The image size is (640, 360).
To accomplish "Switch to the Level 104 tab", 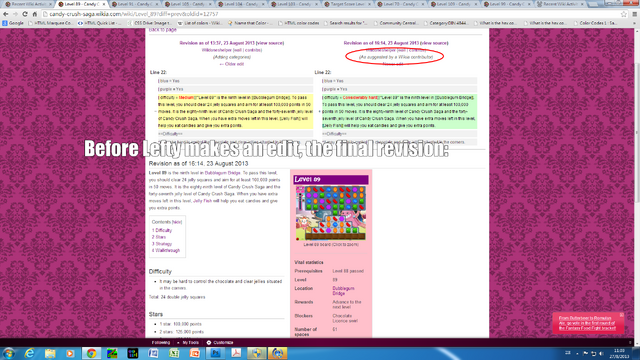I will click(241, 4).
